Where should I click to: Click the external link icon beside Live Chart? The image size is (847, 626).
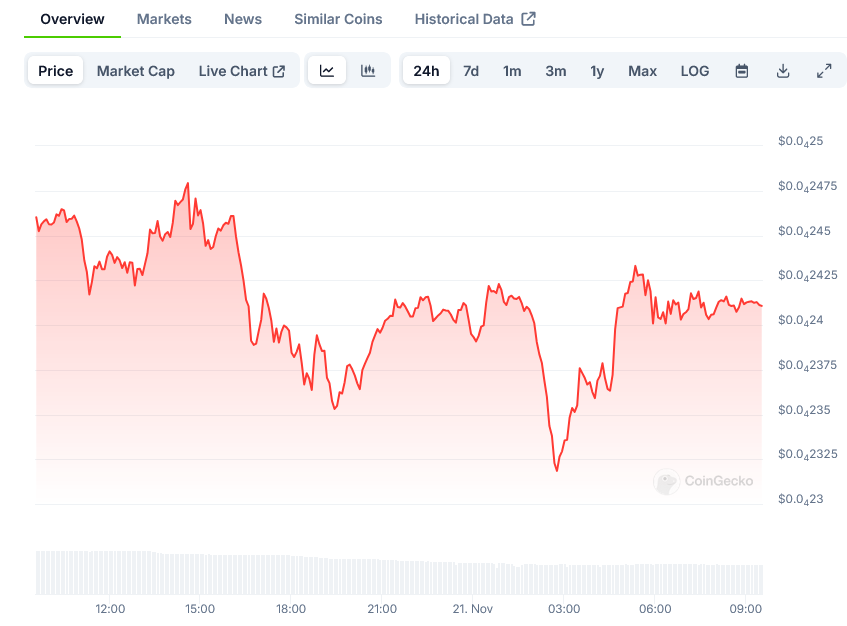tap(279, 71)
